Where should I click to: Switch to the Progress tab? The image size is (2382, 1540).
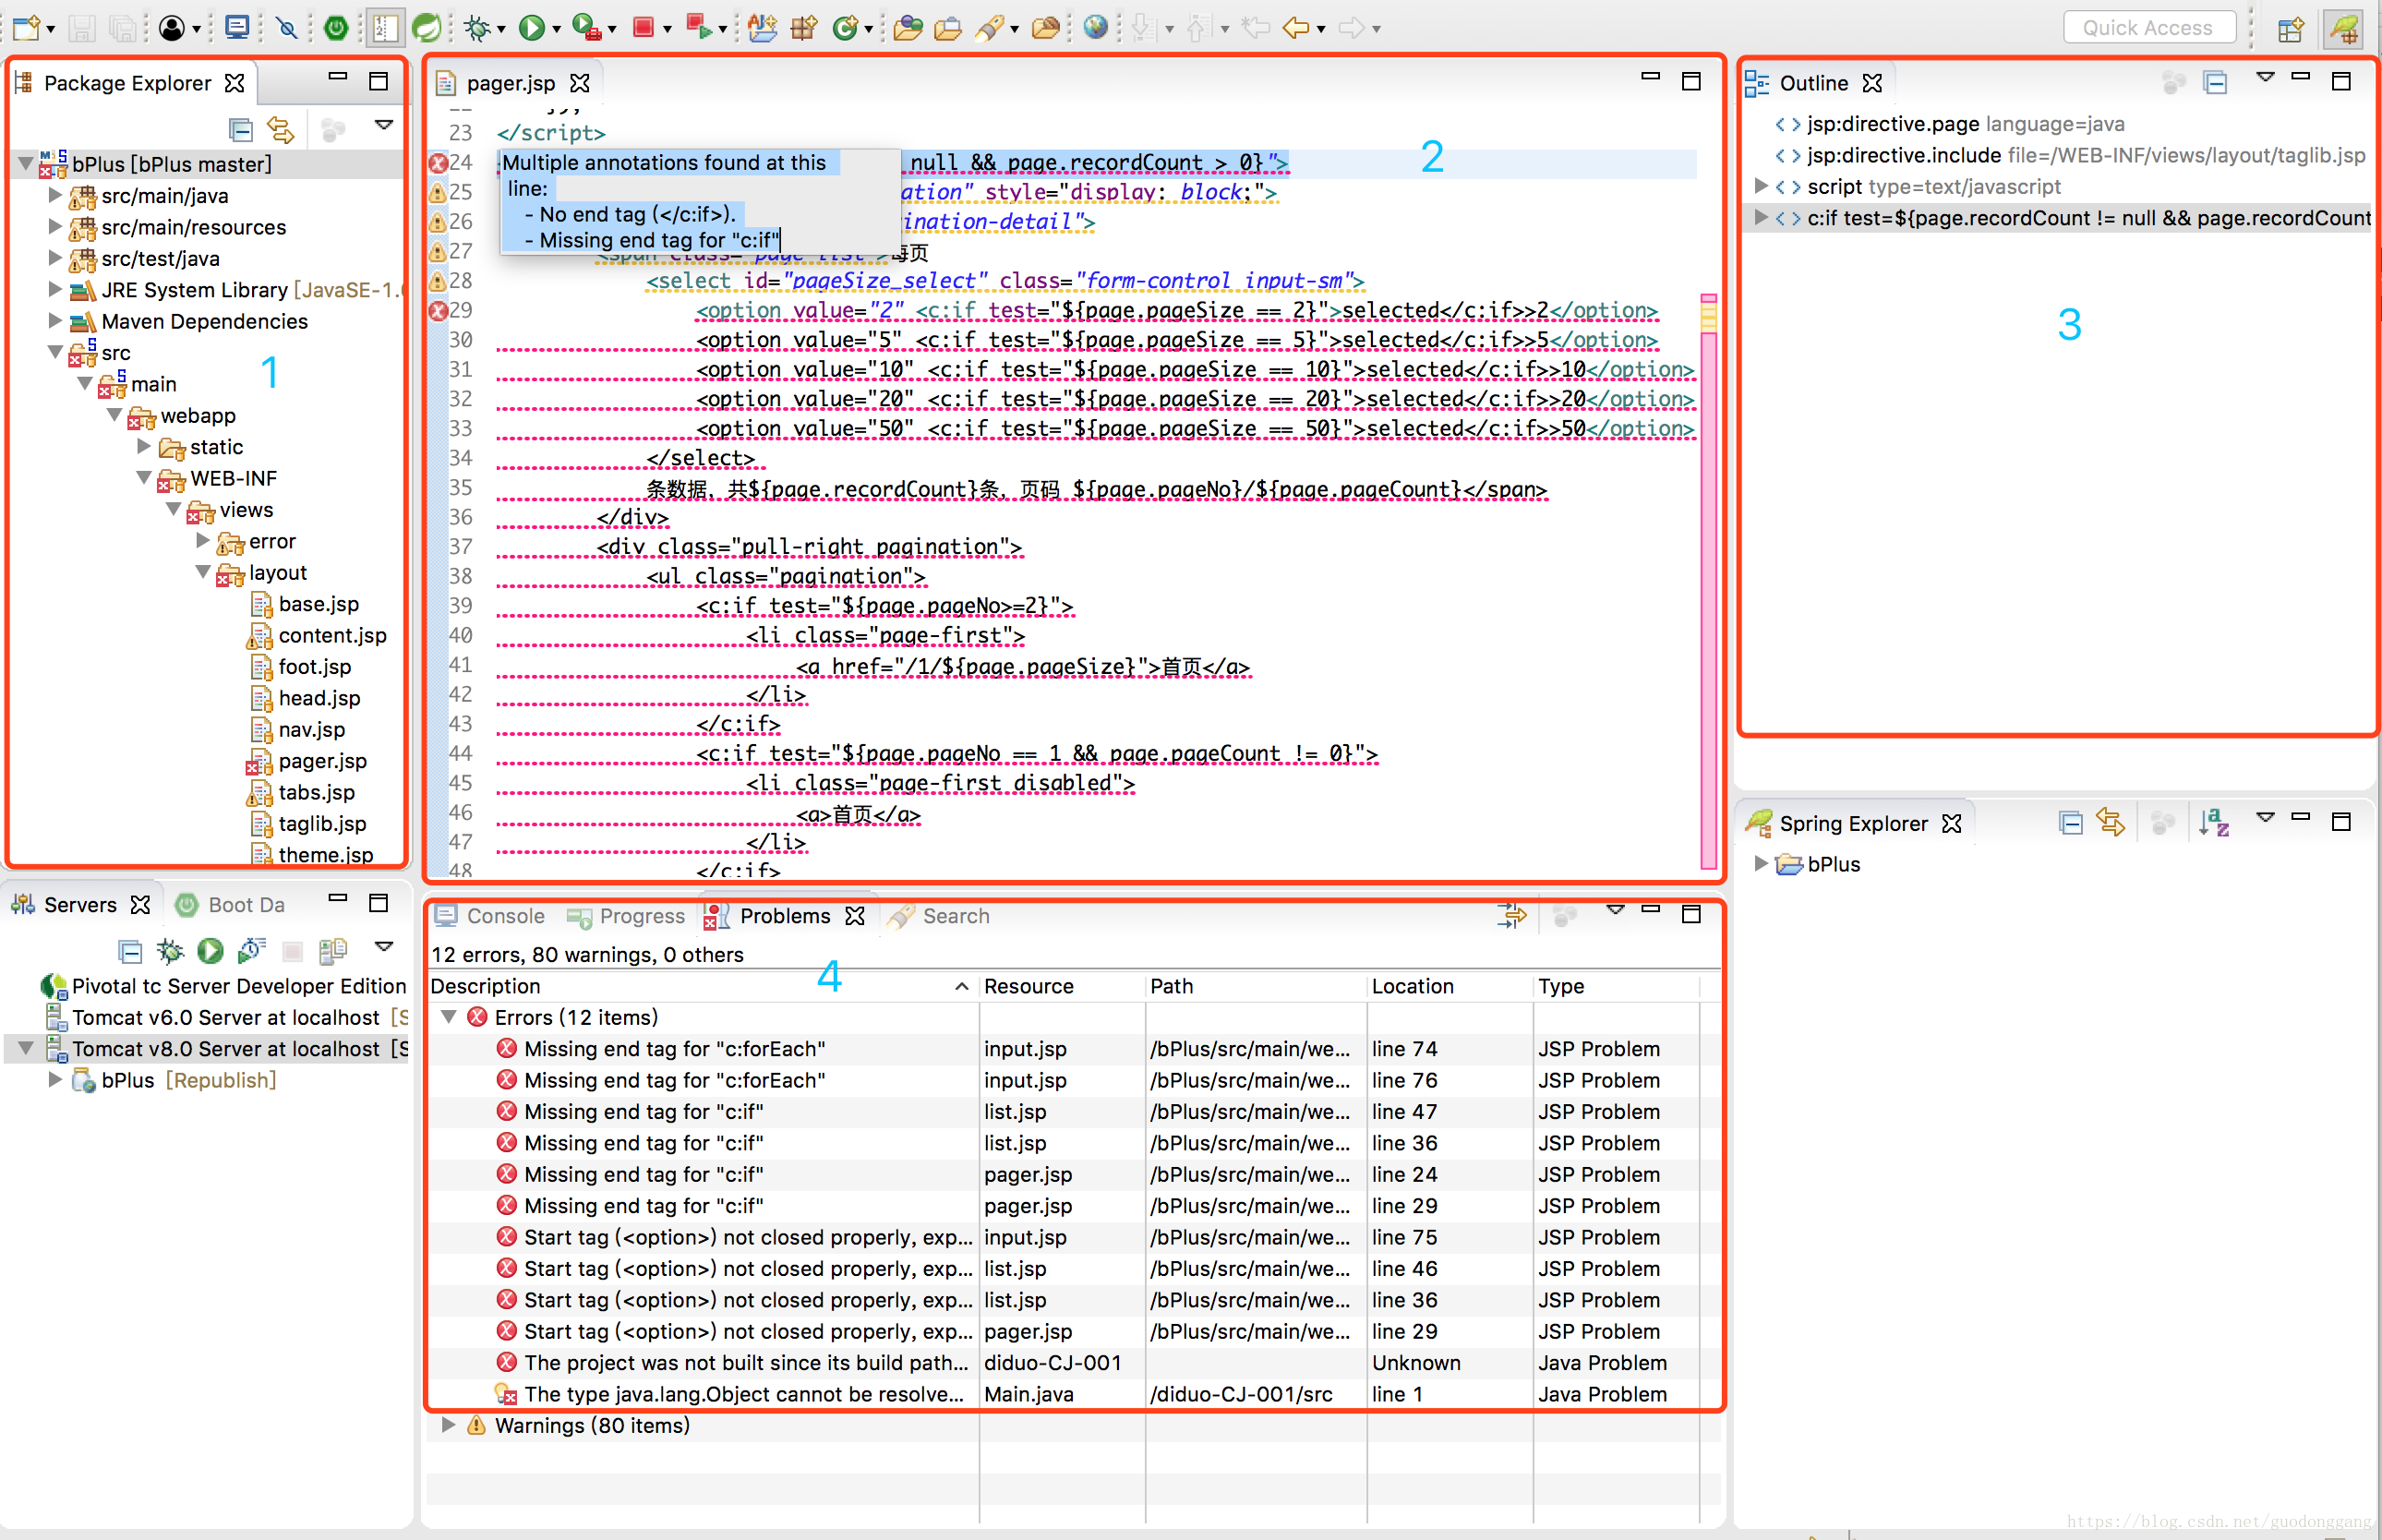pyautogui.click(x=626, y=916)
